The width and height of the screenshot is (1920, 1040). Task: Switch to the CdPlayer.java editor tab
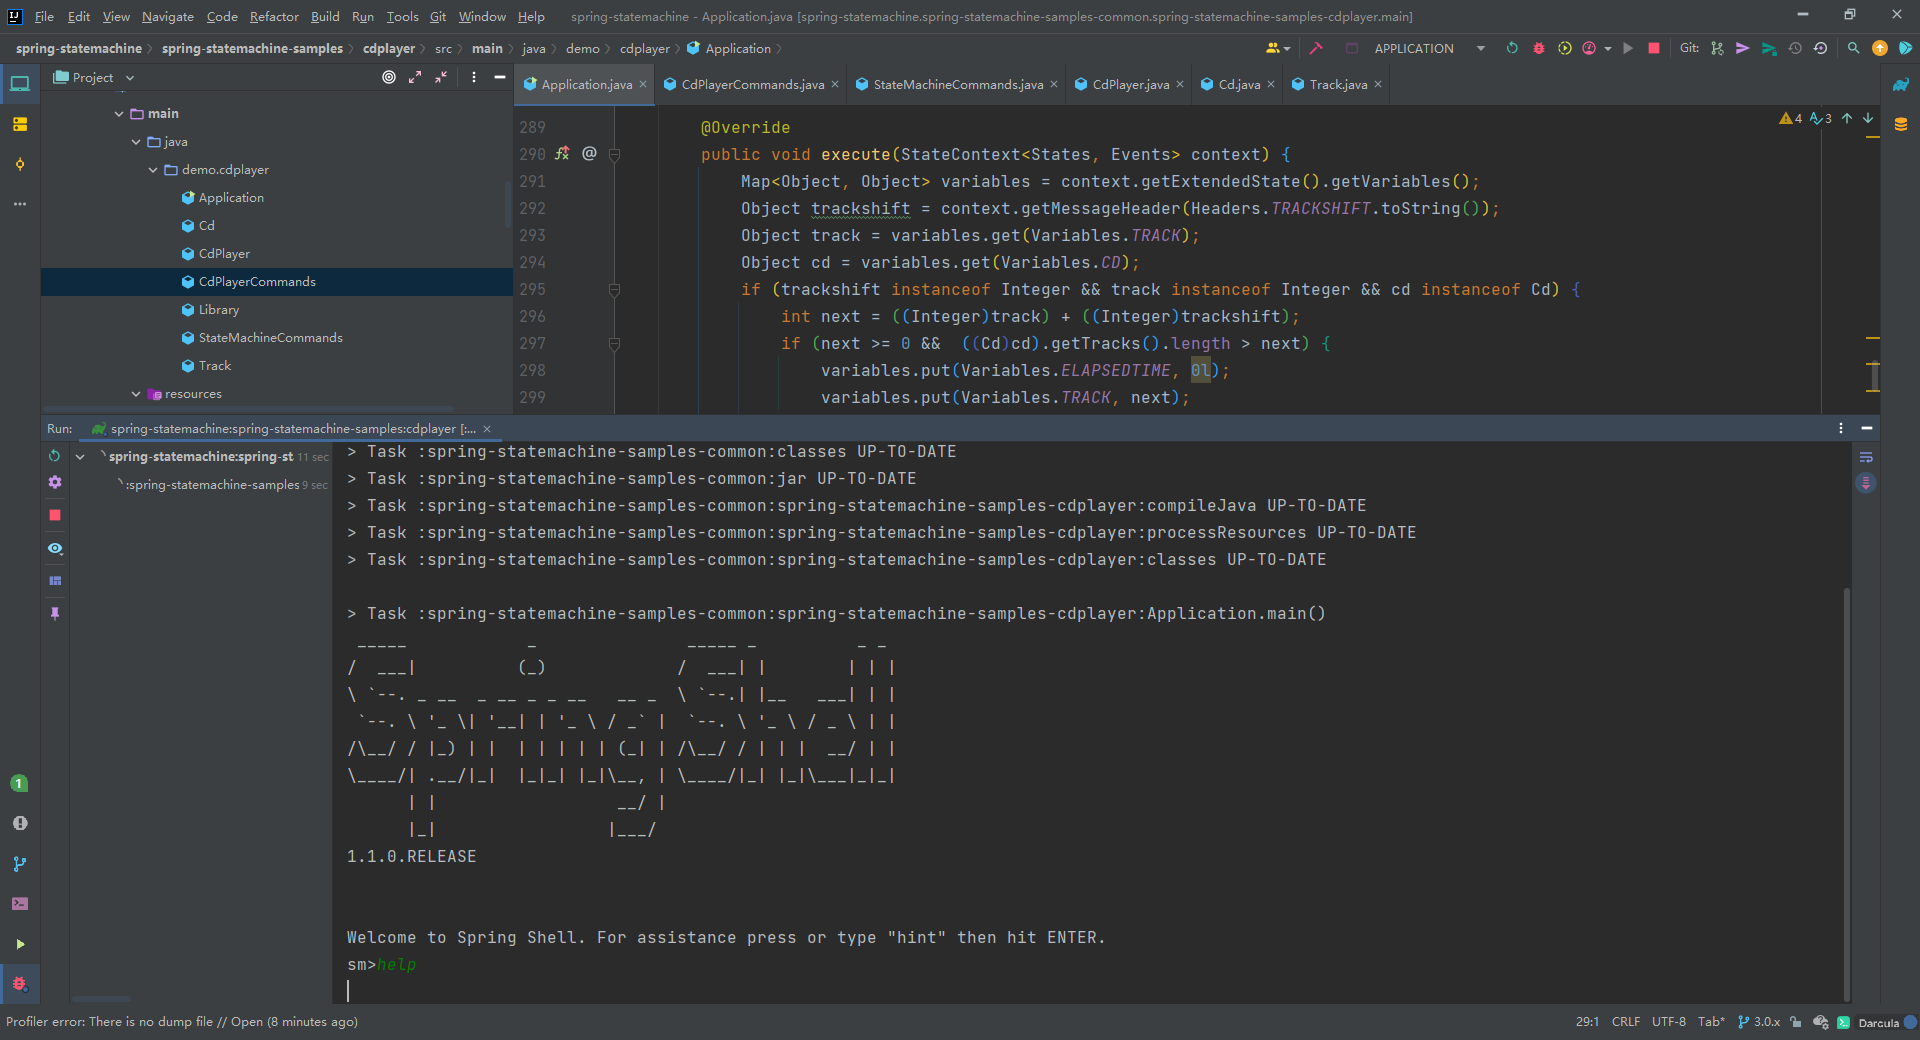(x=1129, y=85)
